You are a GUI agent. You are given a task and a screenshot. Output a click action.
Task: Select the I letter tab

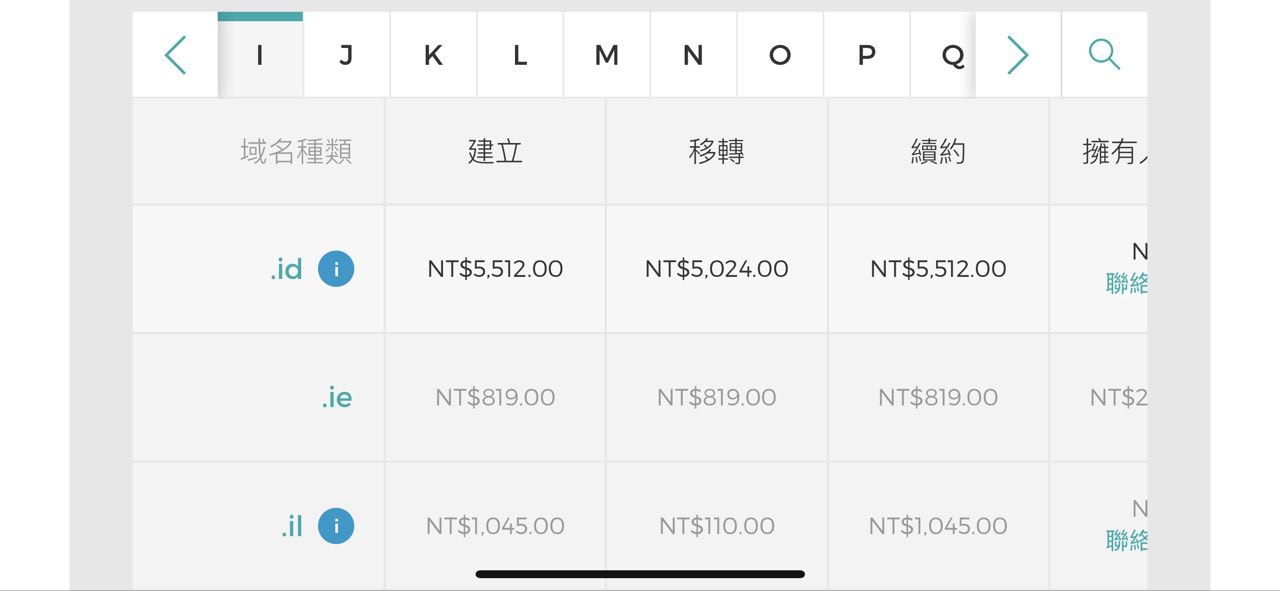(x=260, y=55)
